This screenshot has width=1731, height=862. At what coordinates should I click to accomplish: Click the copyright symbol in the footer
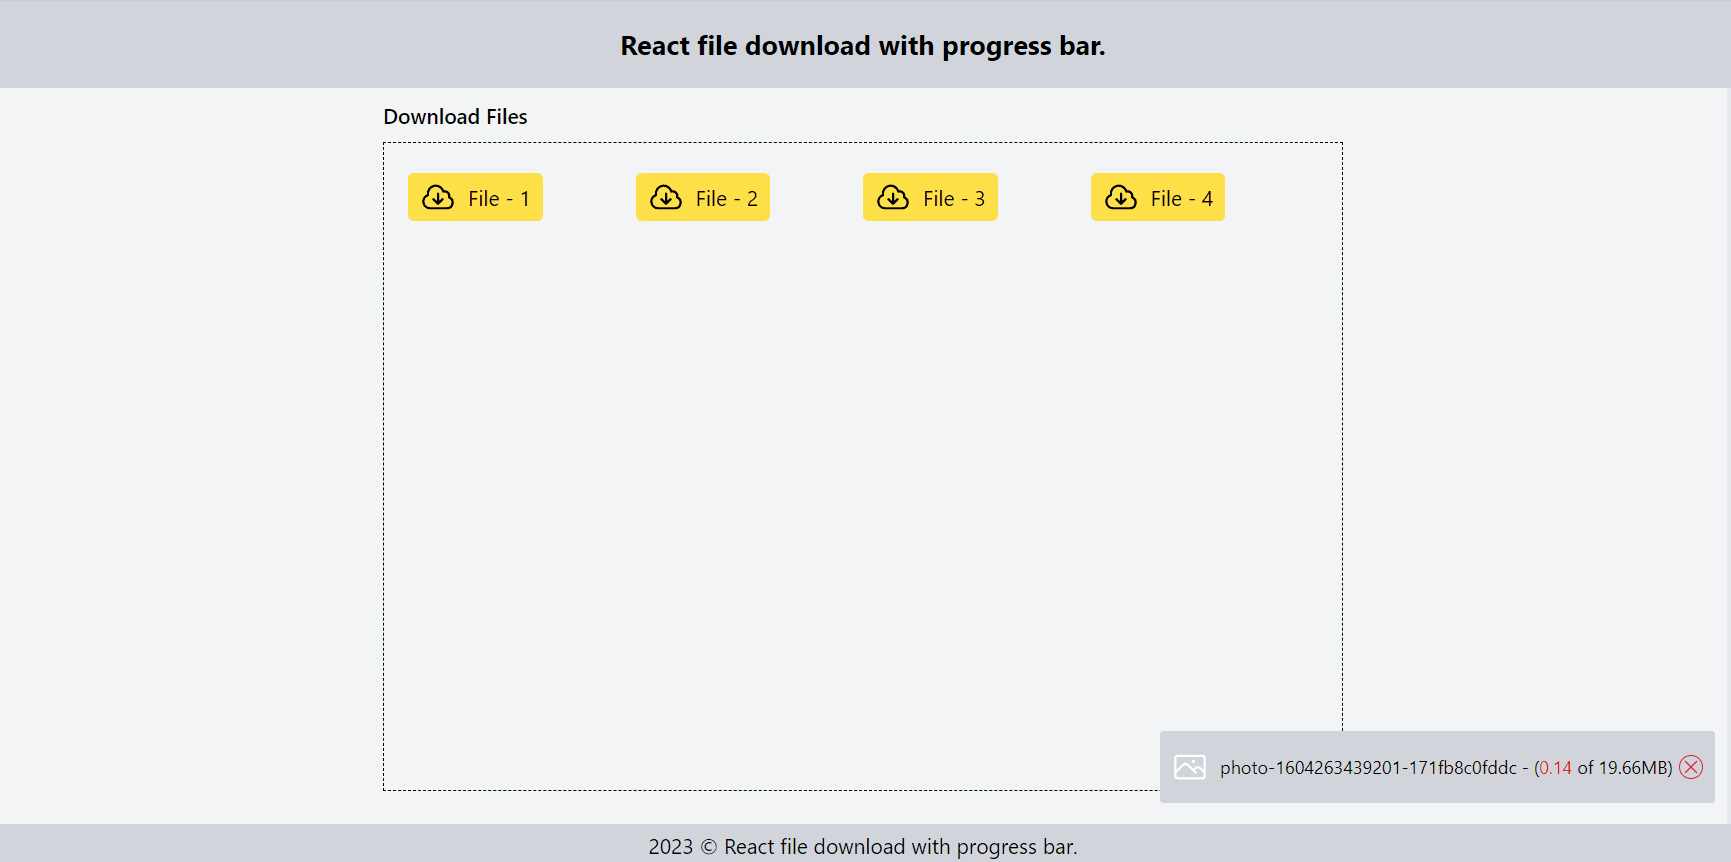pyautogui.click(x=708, y=847)
